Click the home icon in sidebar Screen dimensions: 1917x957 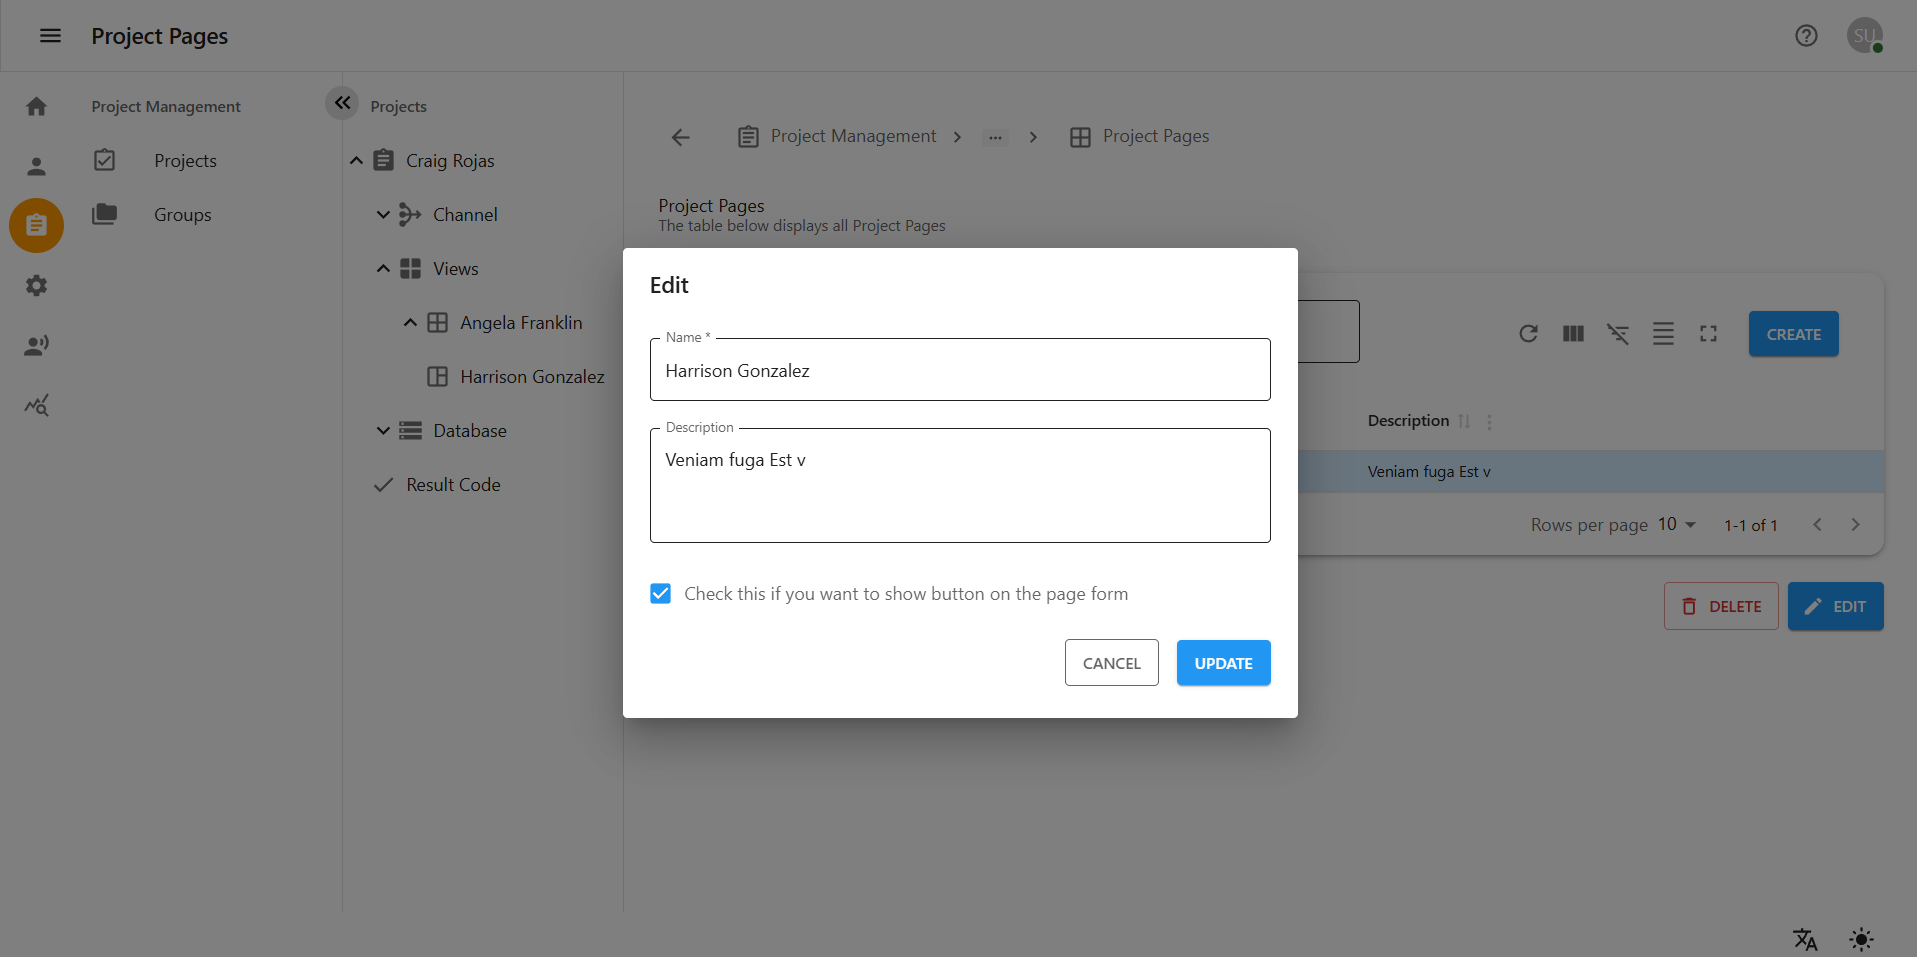(x=37, y=106)
